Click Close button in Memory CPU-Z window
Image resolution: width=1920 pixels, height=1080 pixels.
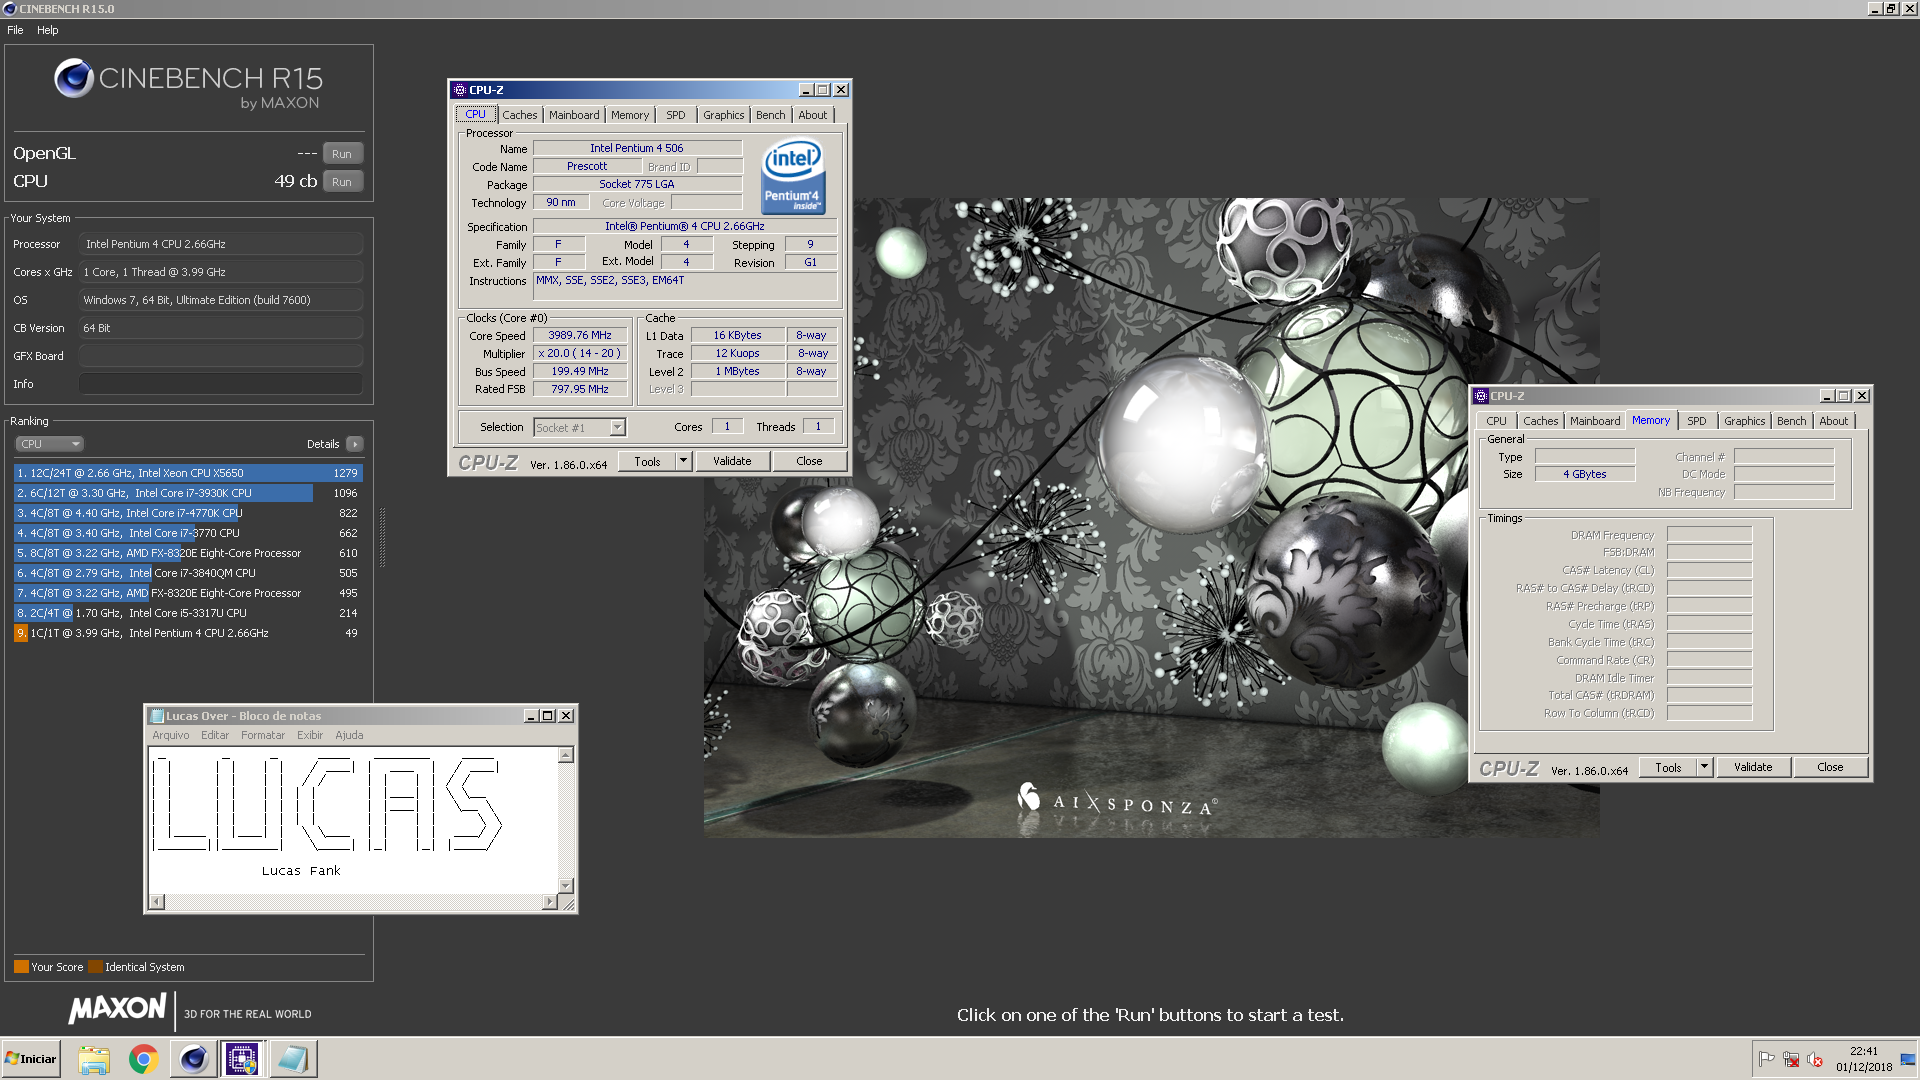pos(1830,767)
